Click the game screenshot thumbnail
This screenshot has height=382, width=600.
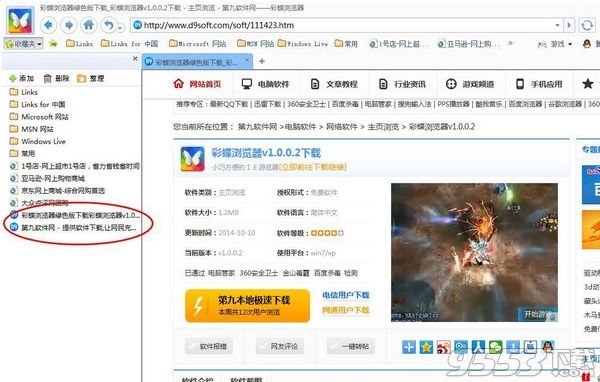pos(474,252)
